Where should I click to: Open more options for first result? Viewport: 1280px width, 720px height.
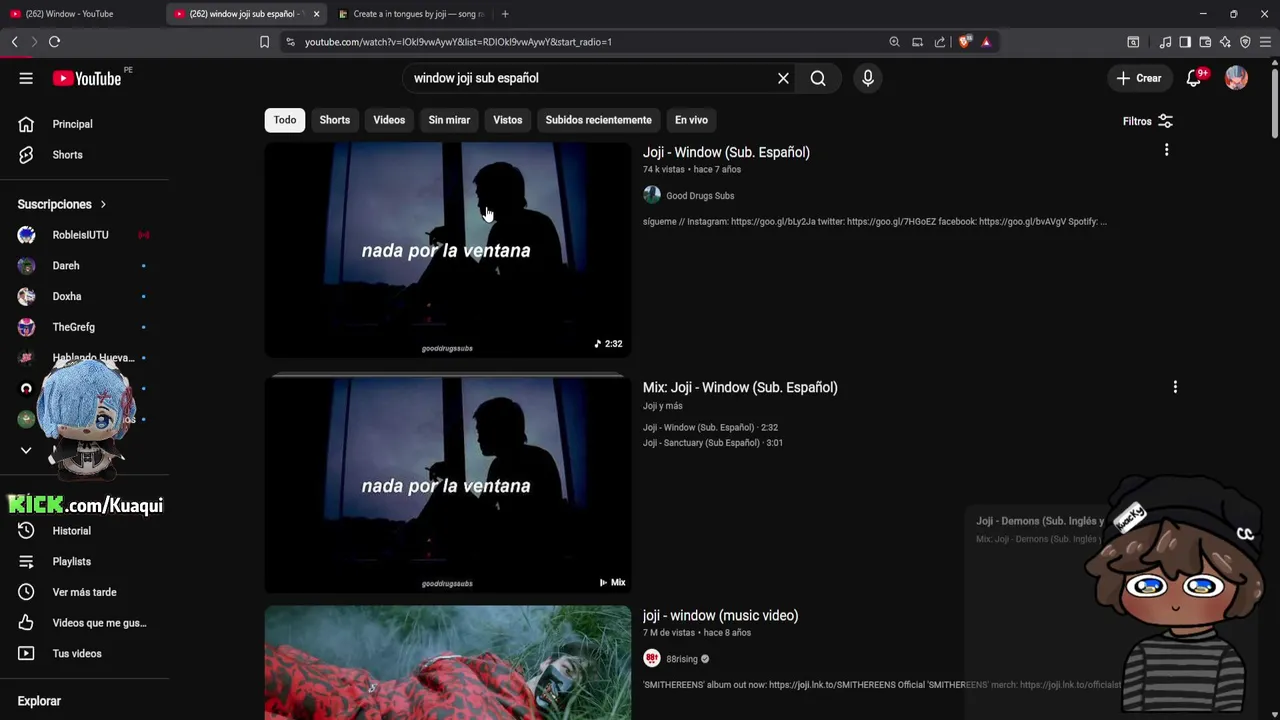(x=1166, y=150)
